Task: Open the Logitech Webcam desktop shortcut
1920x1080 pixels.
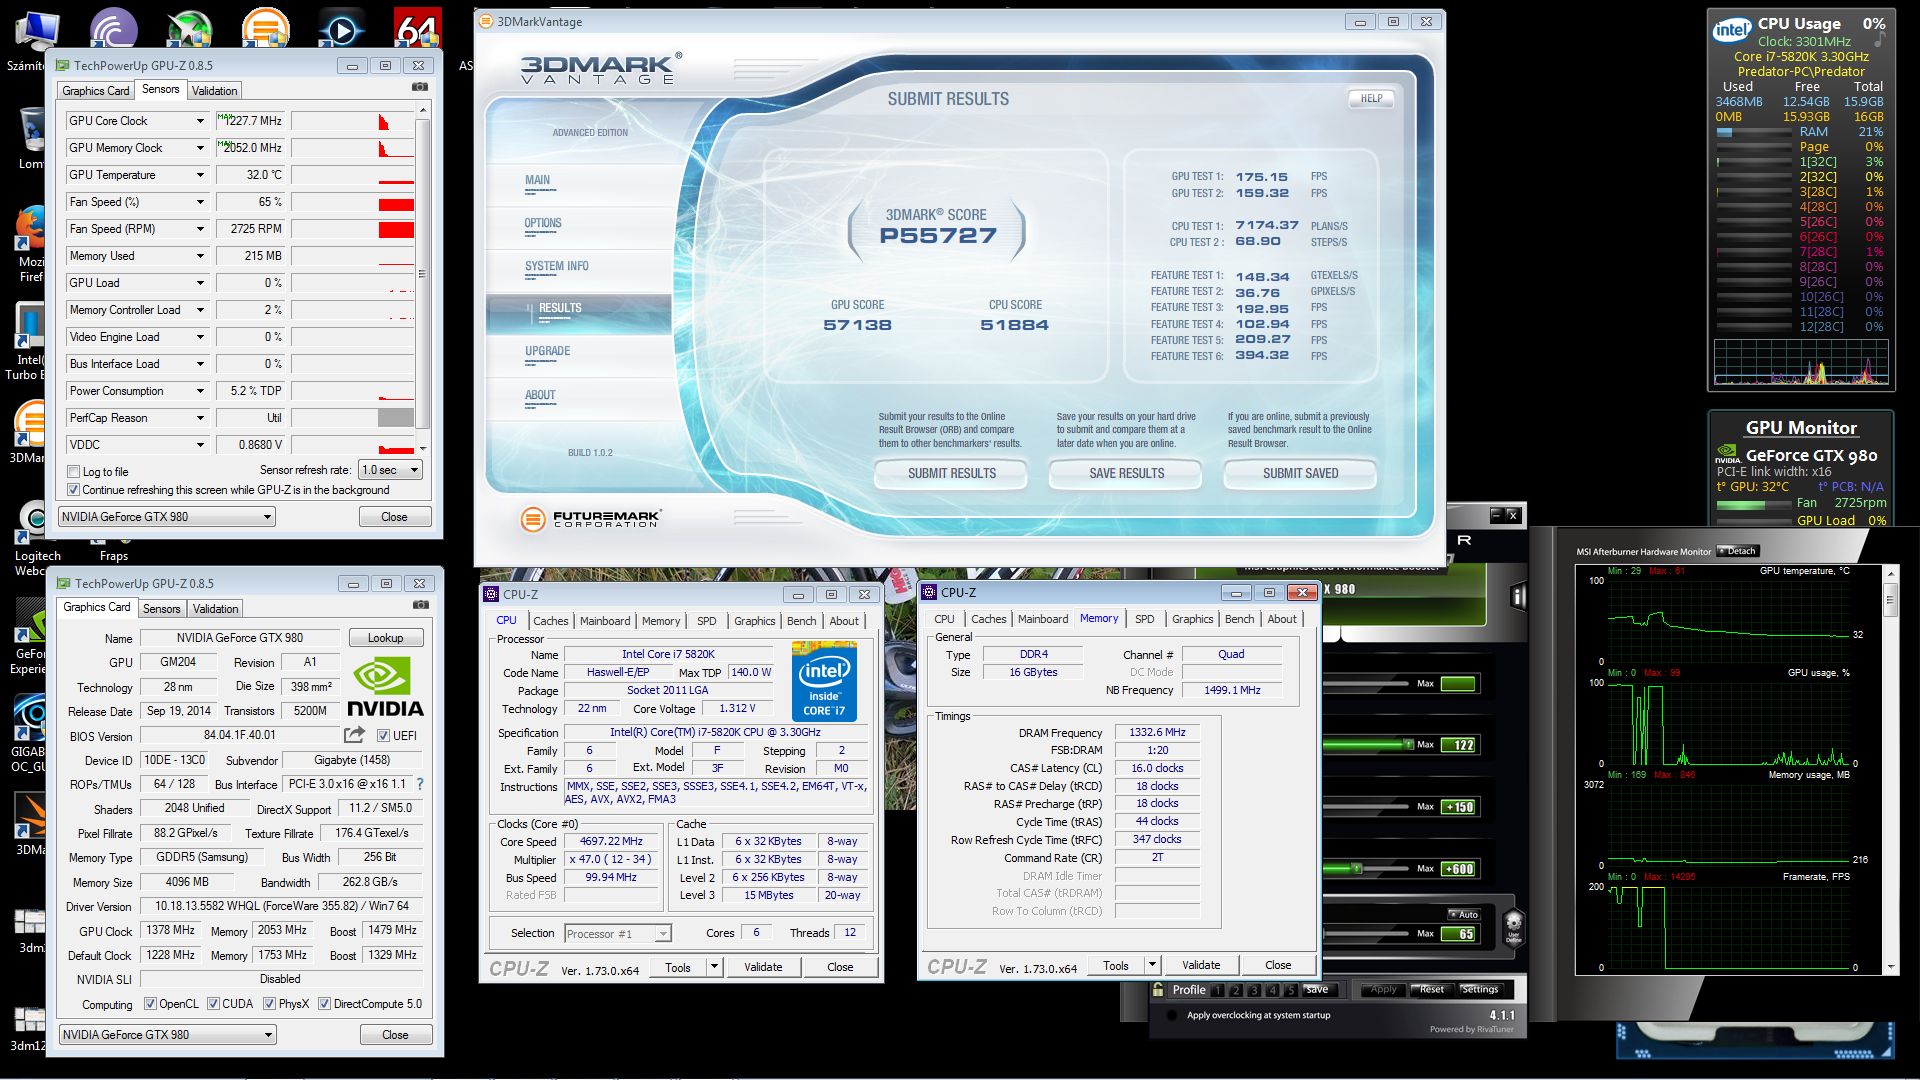Action: [34, 522]
